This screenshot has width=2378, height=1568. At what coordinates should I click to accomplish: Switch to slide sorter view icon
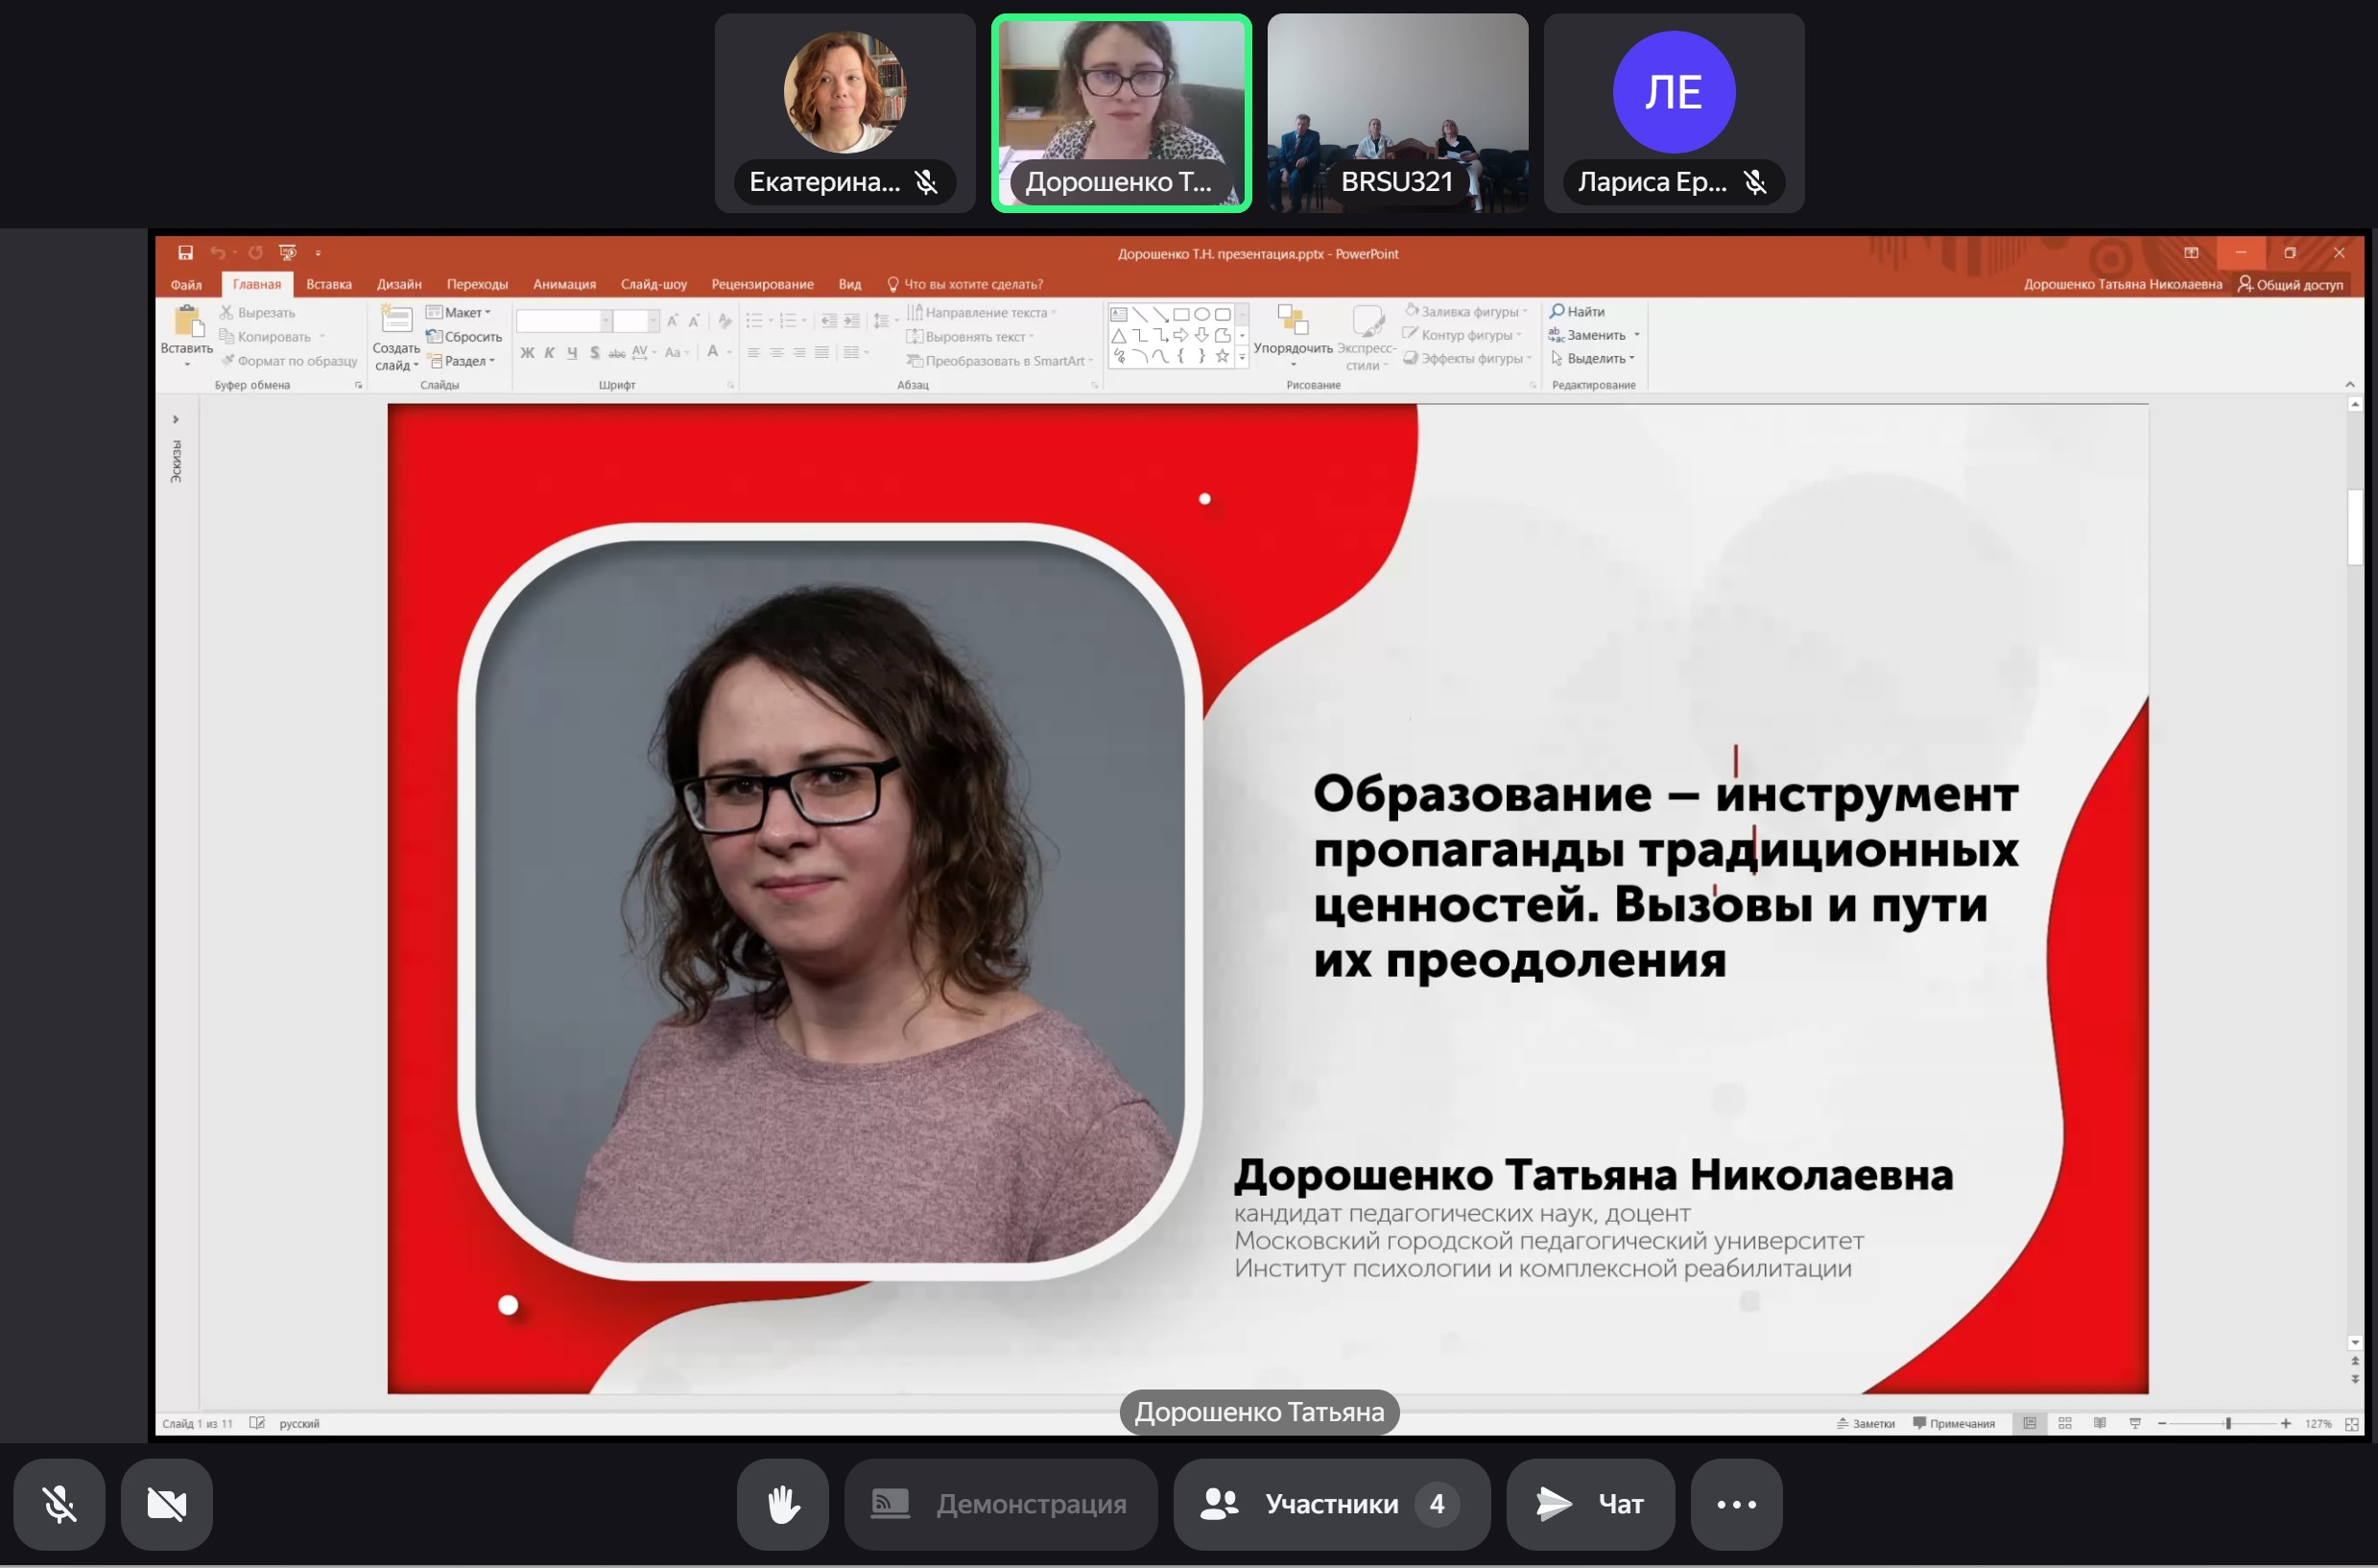point(2065,1423)
